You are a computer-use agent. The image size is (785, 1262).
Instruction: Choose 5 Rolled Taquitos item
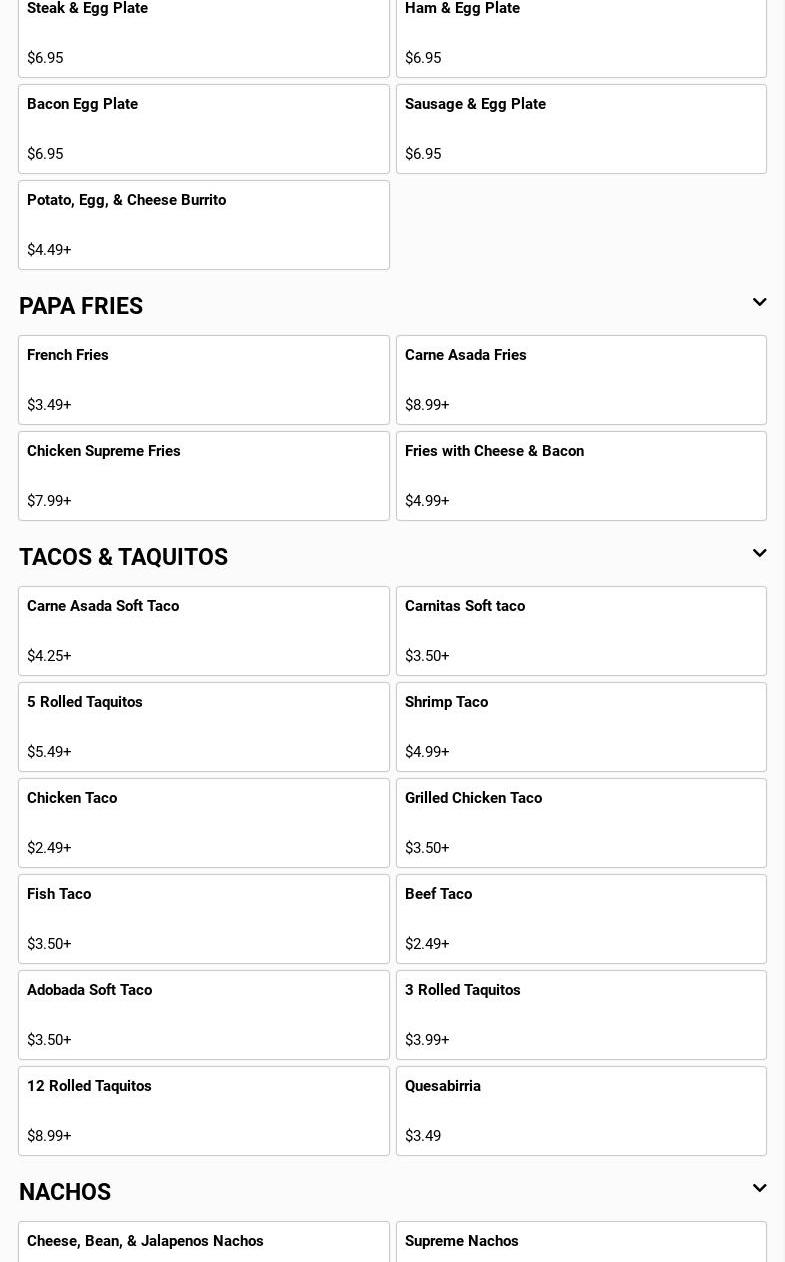(x=203, y=727)
